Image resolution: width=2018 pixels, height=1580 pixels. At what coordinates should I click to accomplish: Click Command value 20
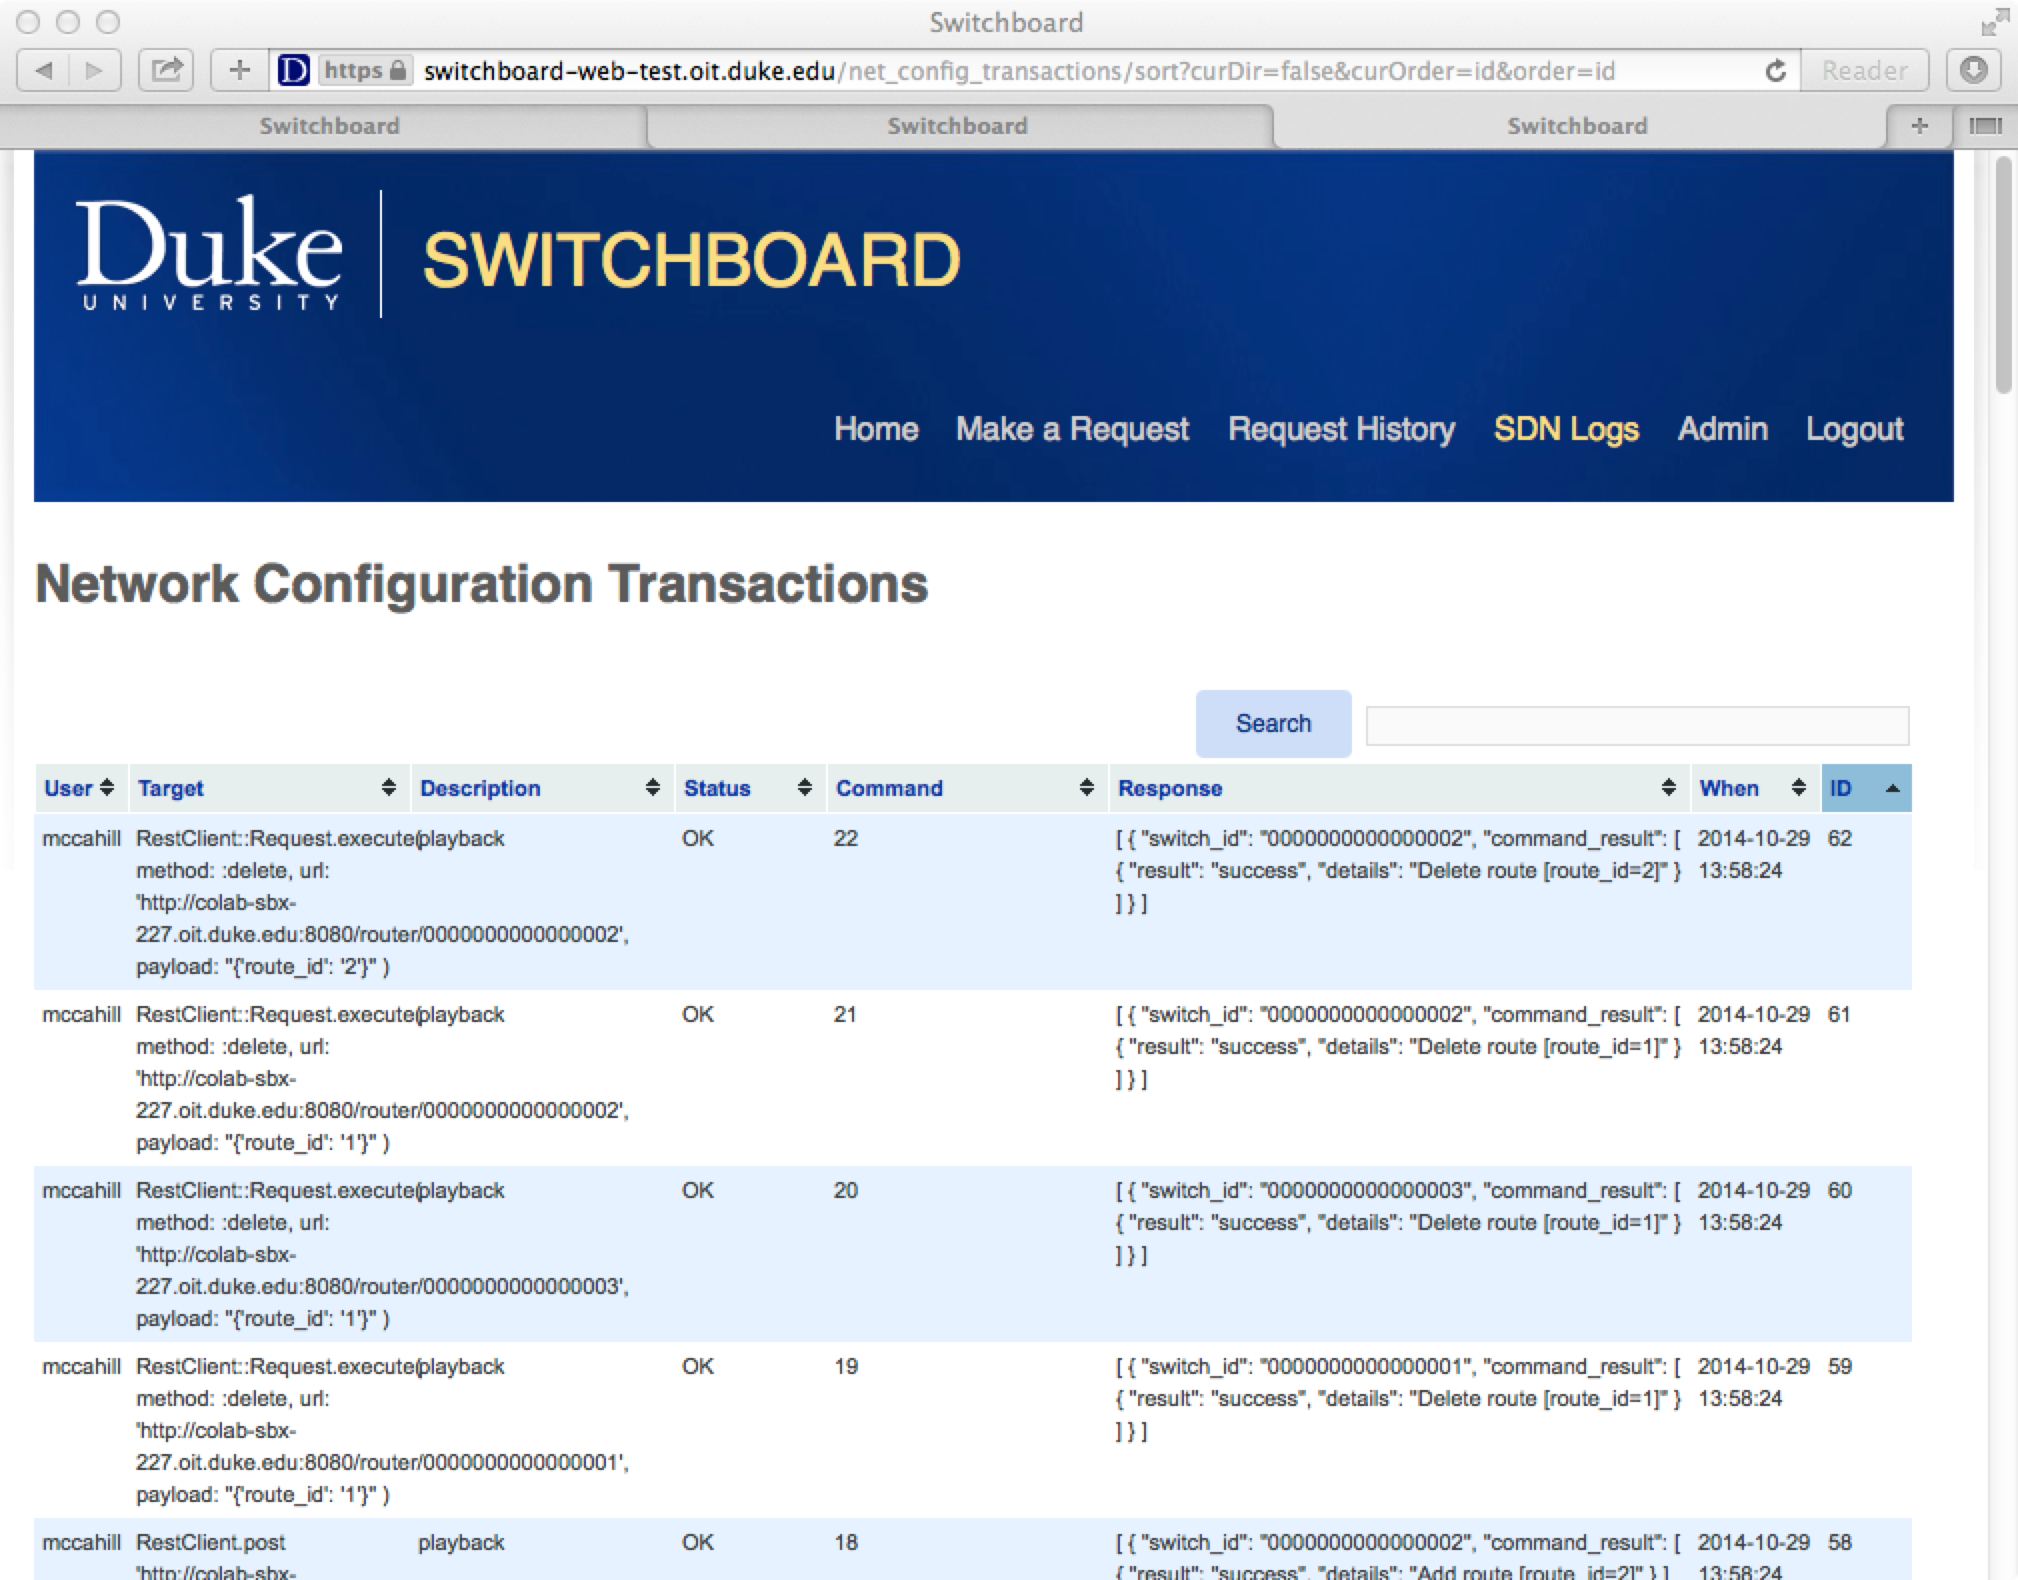[846, 1190]
